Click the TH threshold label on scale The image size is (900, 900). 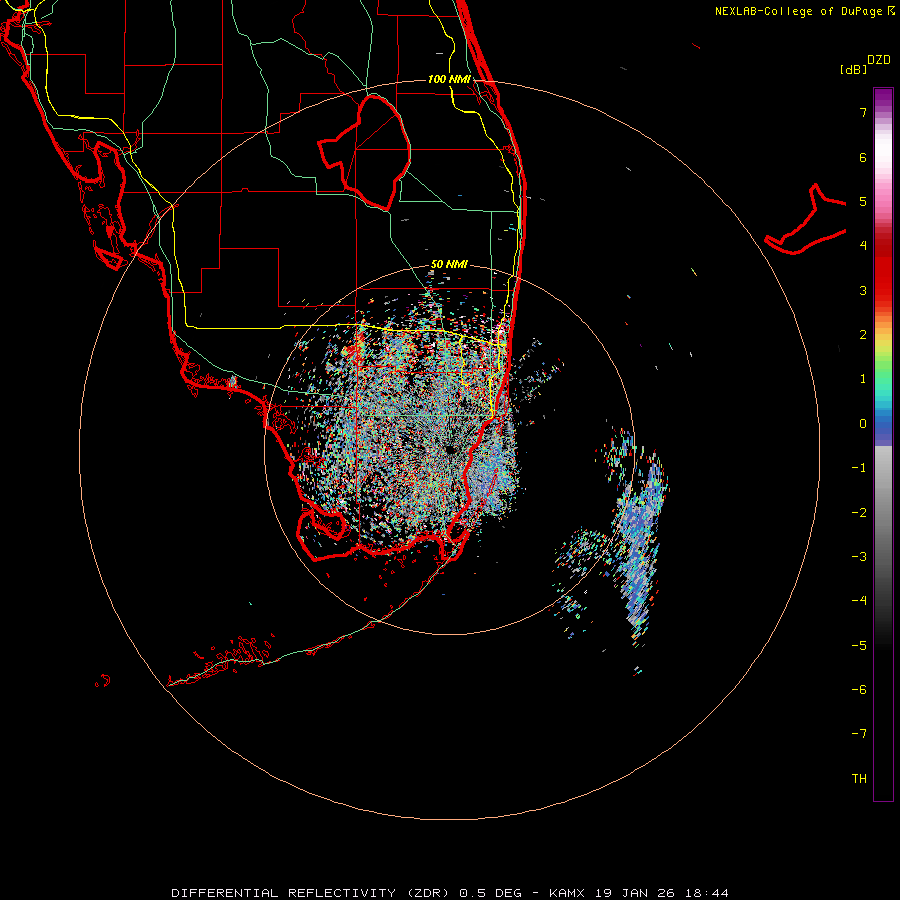859,779
